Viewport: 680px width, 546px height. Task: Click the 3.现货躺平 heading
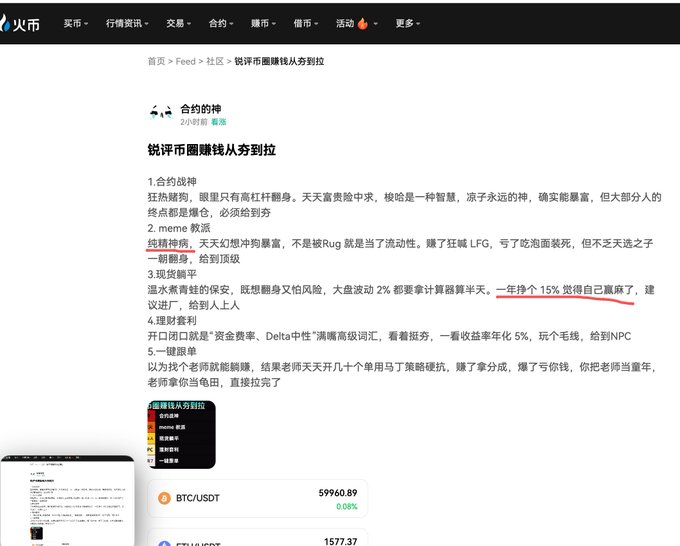(172, 274)
